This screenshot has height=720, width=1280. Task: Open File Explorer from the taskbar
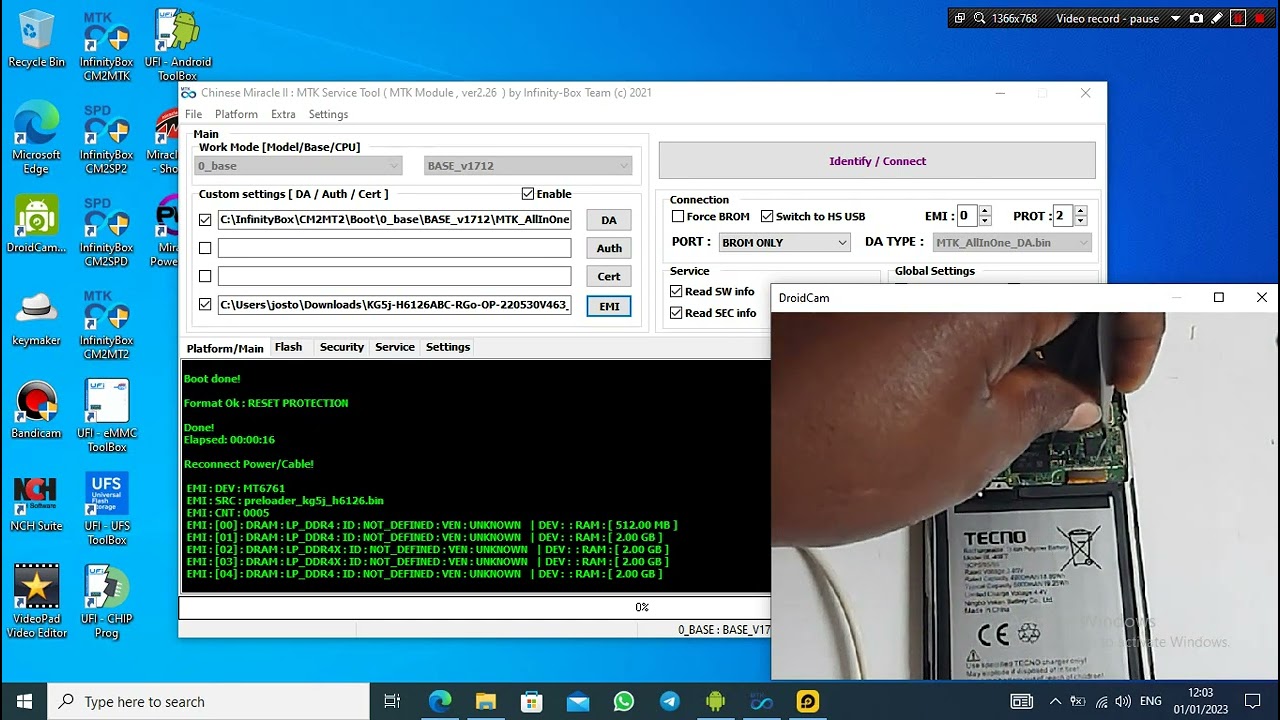(x=486, y=701)
